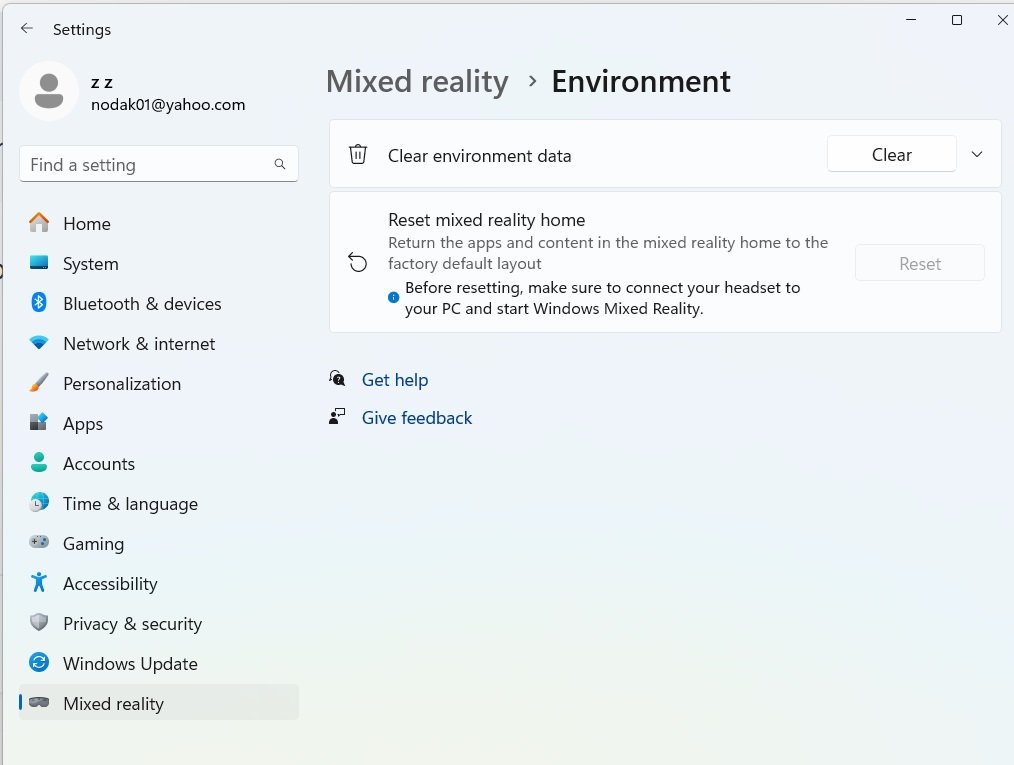
Task: Click the Windows Update sync icon
Action: pyautogui.click(x=39, y=663)
